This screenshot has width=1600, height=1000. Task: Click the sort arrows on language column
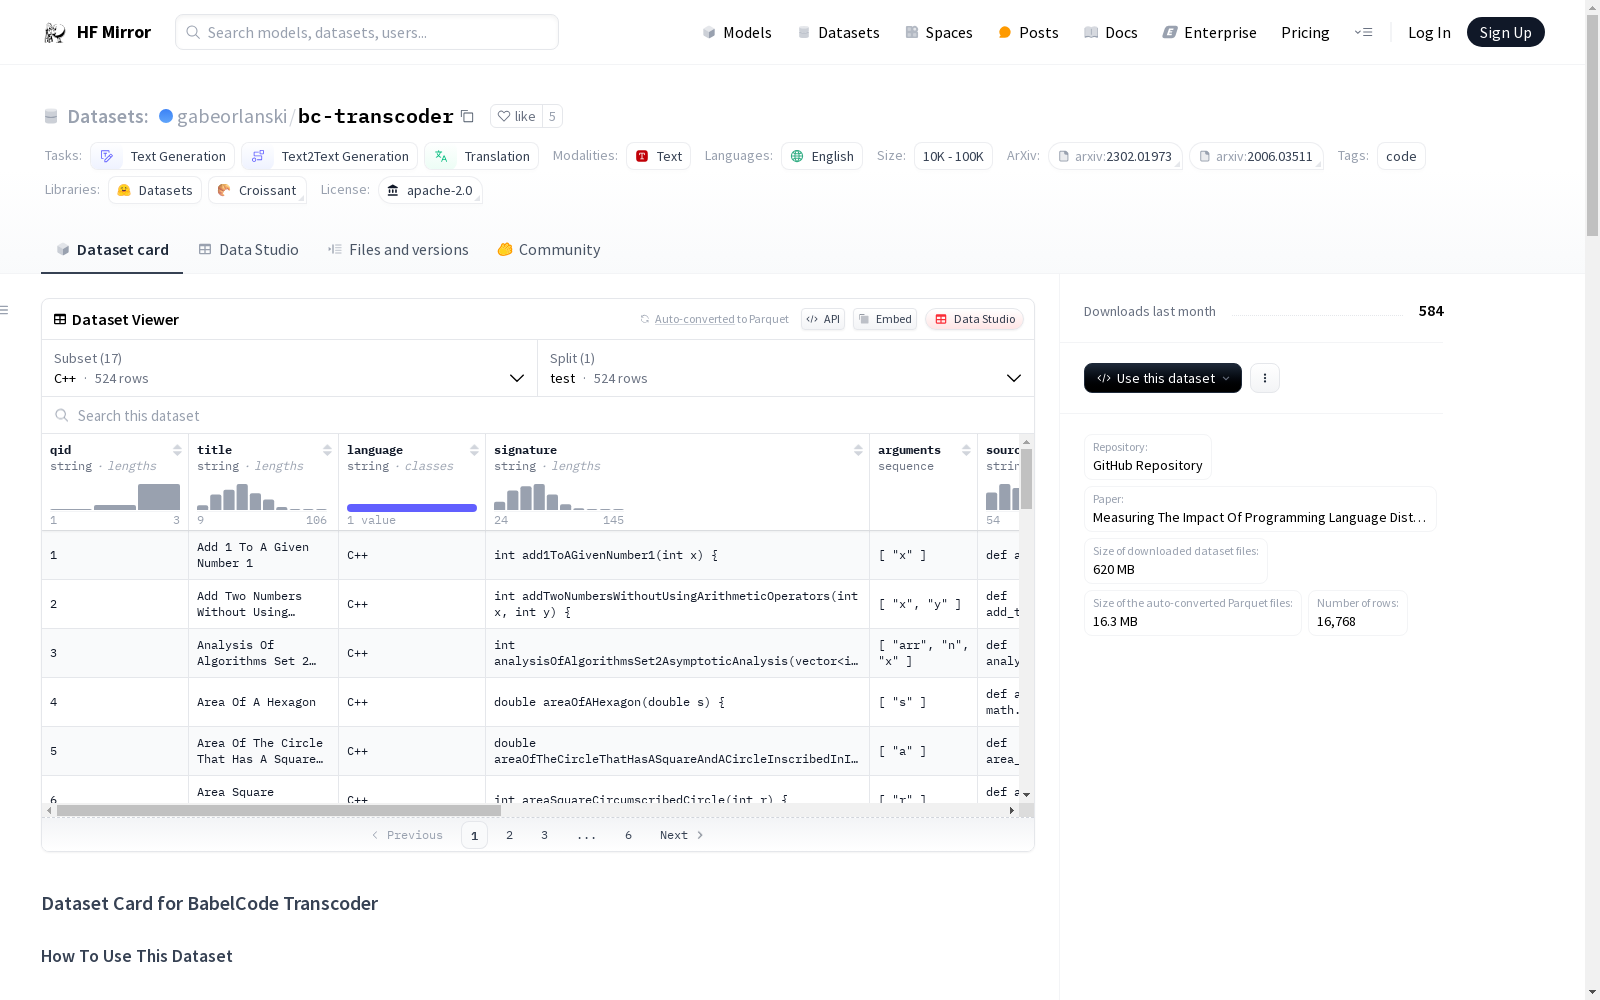(x=474, y=450)
